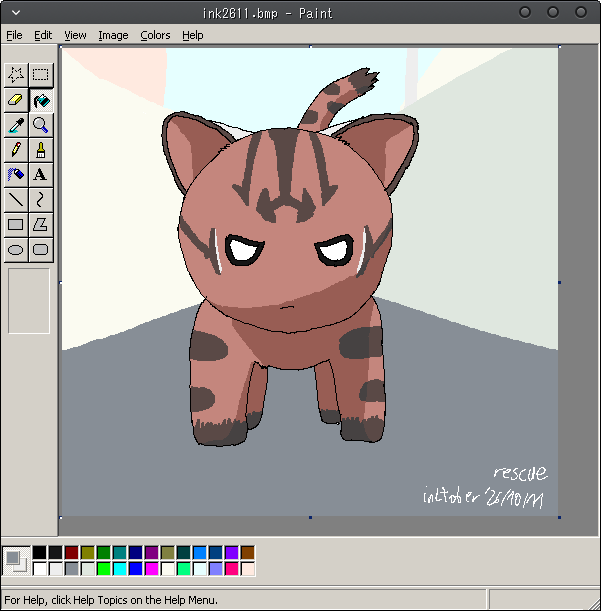The height and width of the screenshot is (611, 601).
Task: Pick the dark green color swatch
Action: 104,553
